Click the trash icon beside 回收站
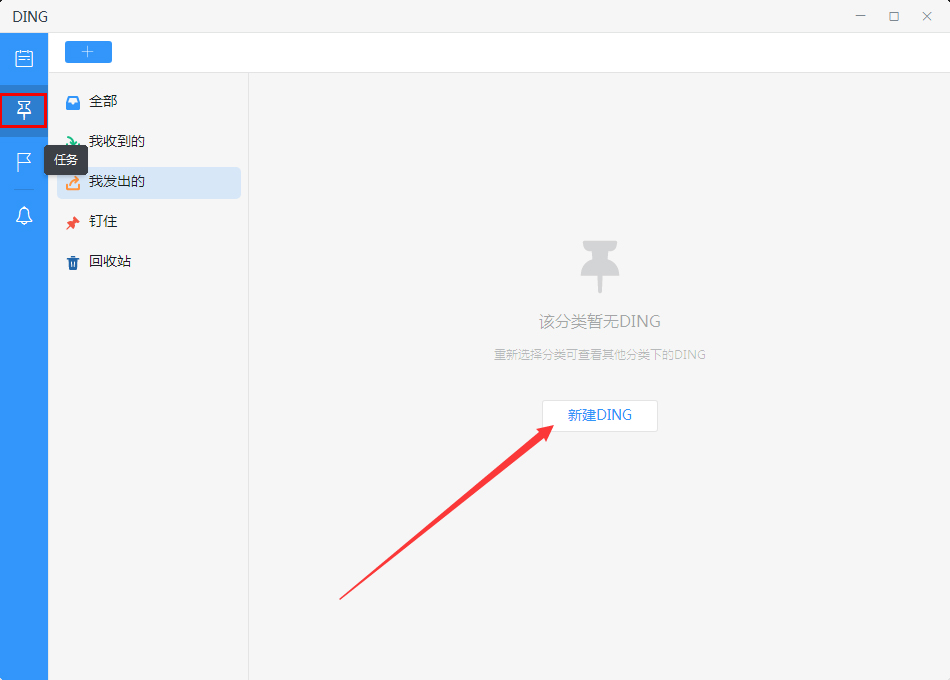Image resolution: width=950 pixels, height=680 pixels. tap(72, 261)
